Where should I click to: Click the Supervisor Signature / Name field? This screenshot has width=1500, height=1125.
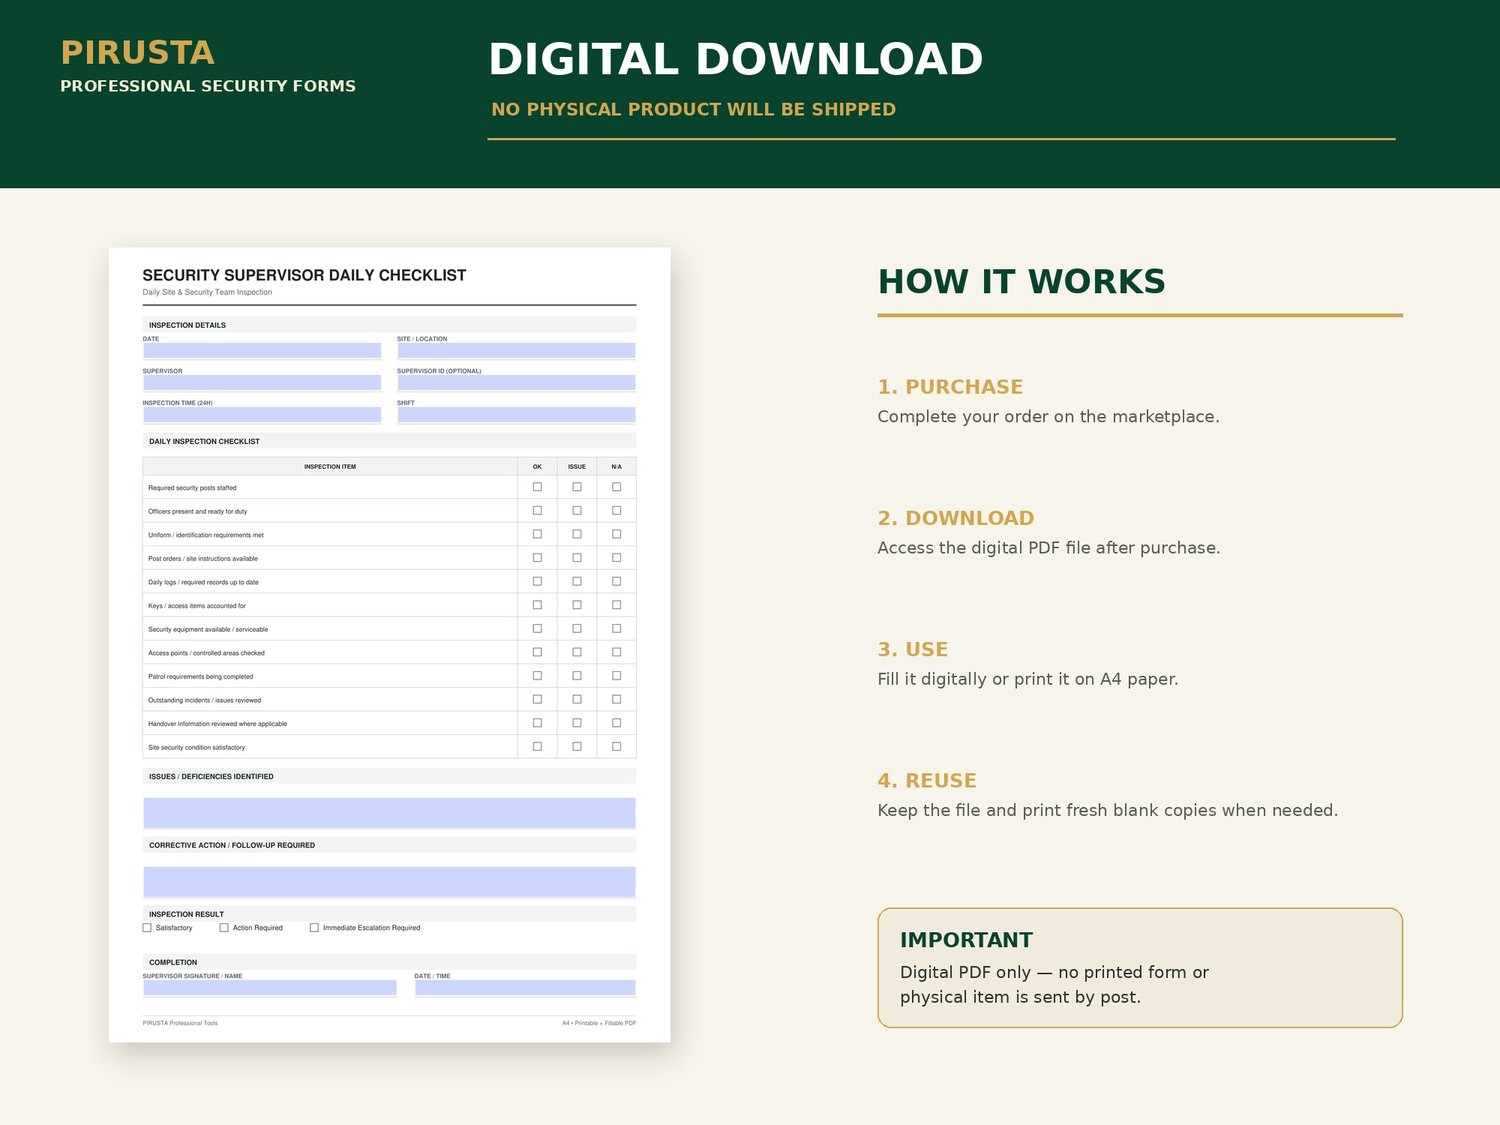click(x=270, y=988)
